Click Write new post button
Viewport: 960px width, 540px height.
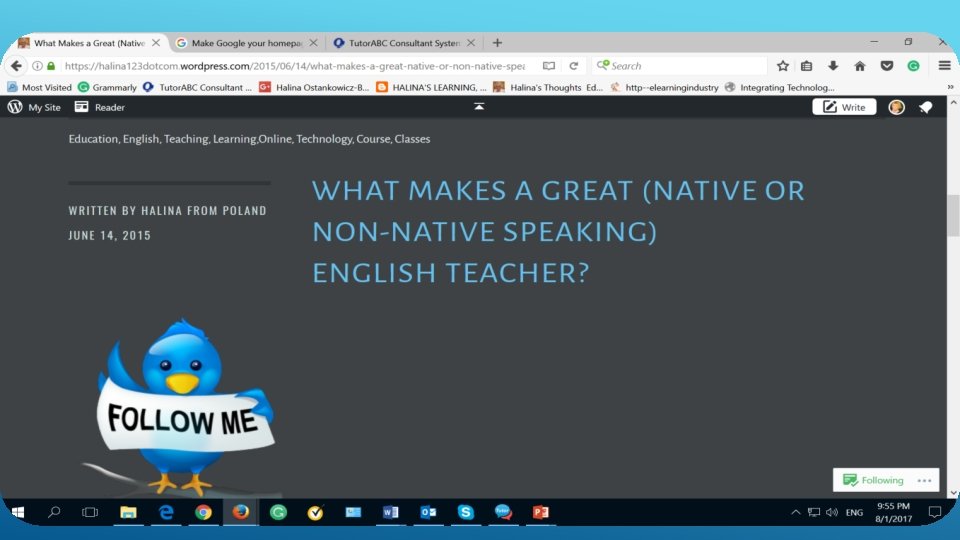coord(844,107)
